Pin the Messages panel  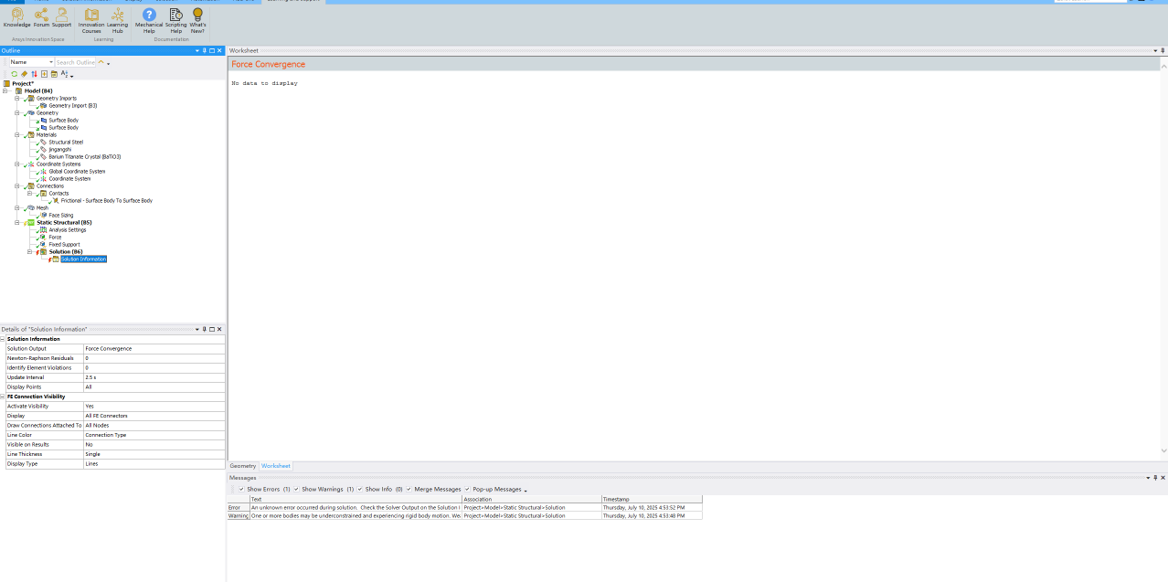pos(1155,478)
